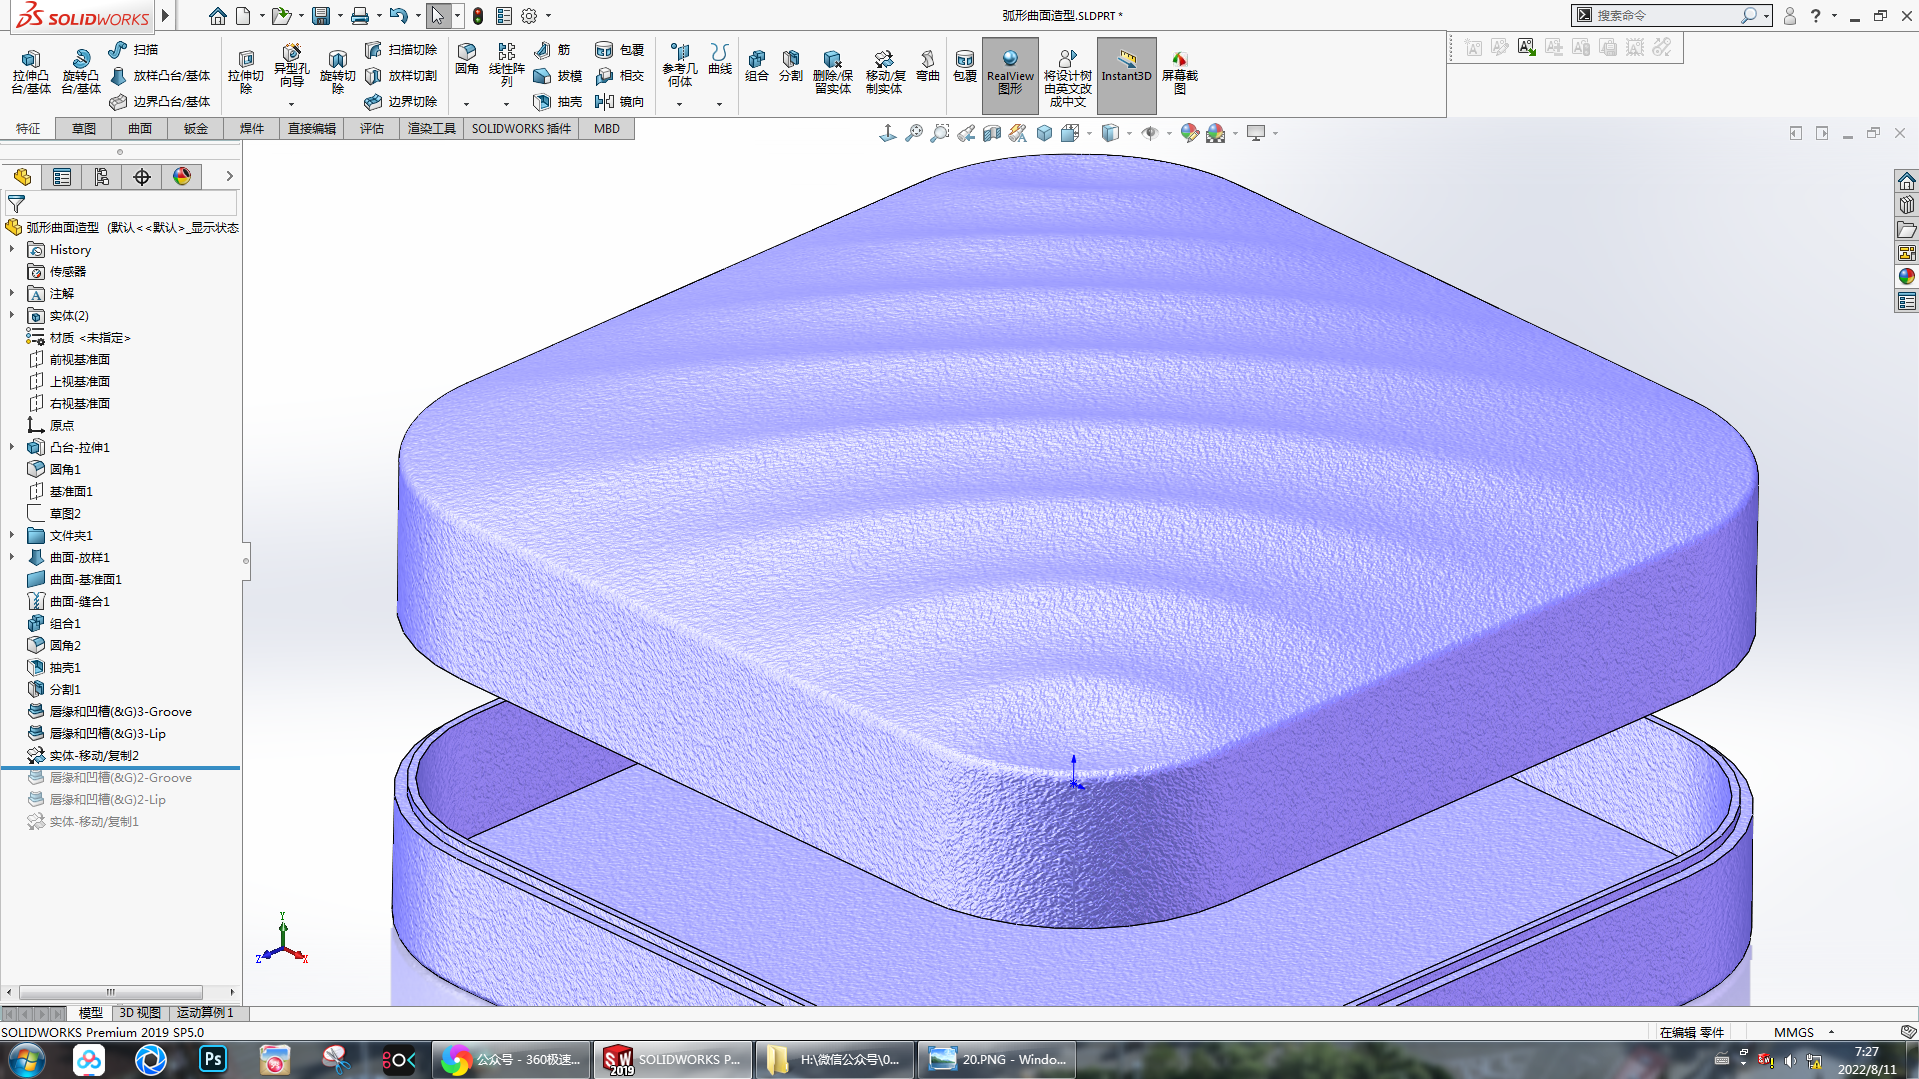Switch to the 钣金 (Sheet Metal) ribbon tab
Viewport: 1919px width, 1079px height.
pyautogui.click(x=196, y=129)
